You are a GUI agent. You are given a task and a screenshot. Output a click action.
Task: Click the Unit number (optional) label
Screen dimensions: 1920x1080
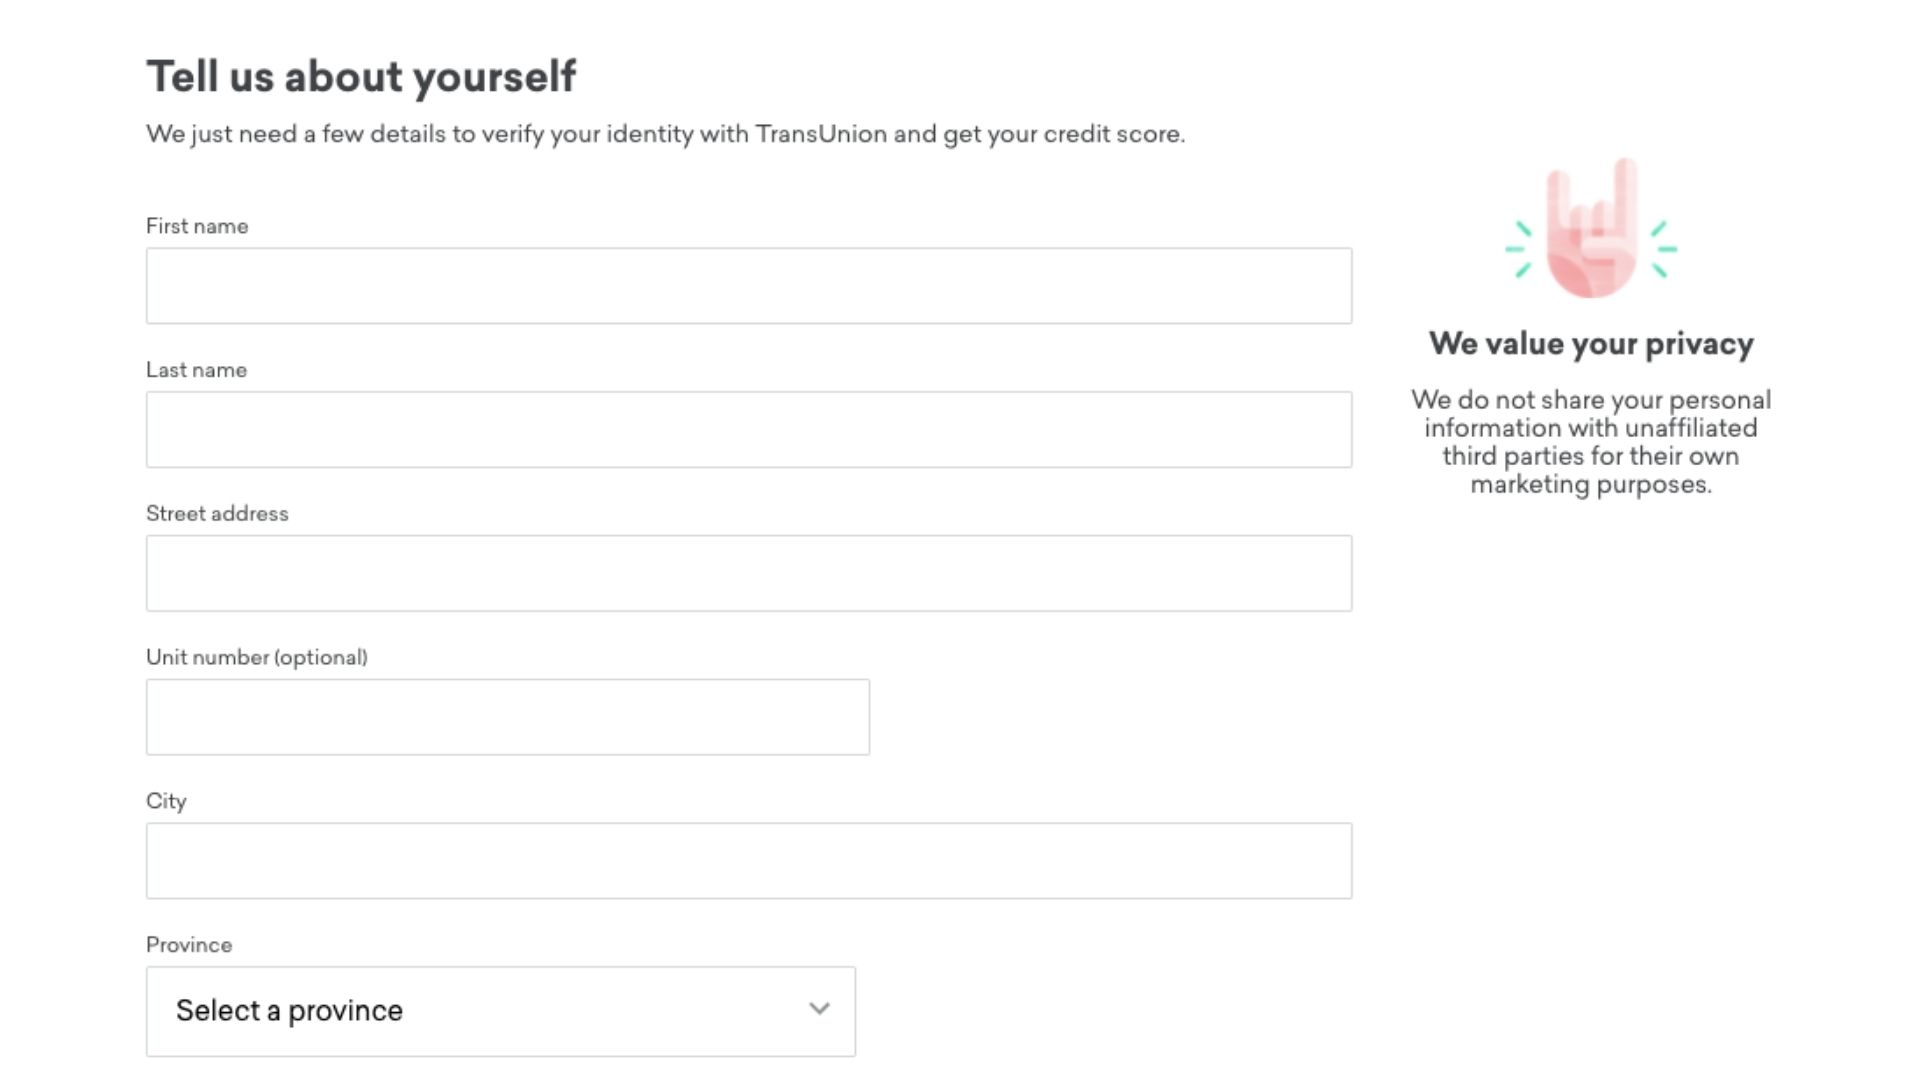pos(257,657)
